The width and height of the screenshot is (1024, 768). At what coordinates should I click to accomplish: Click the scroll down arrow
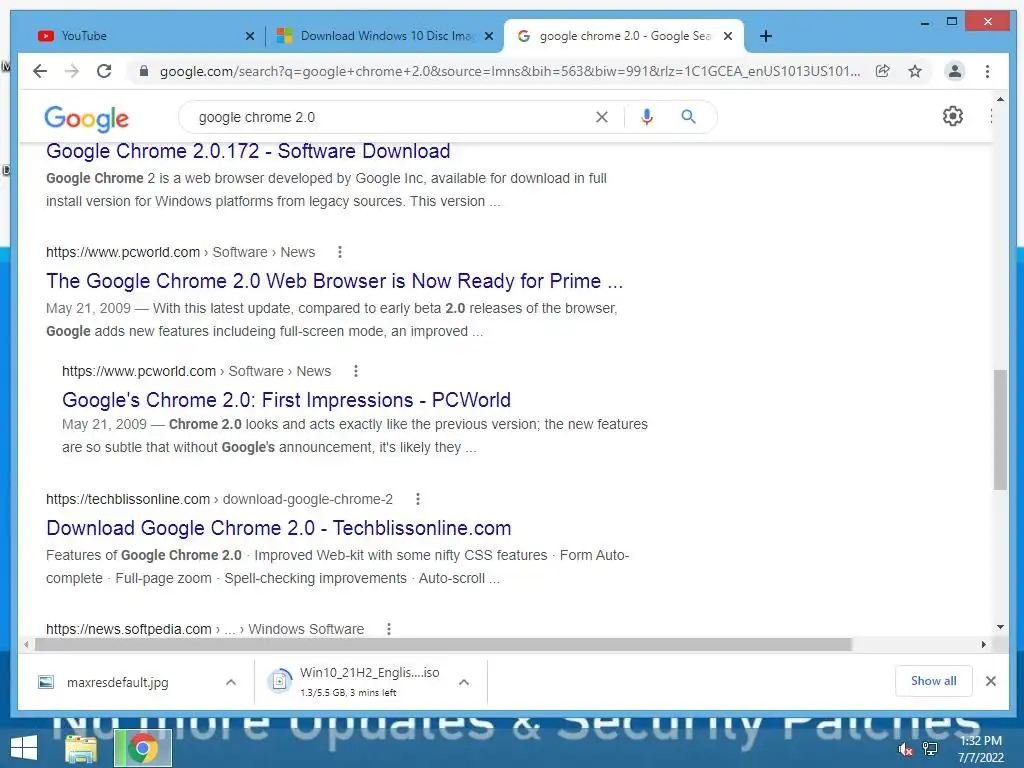(x=1000, y=628)
